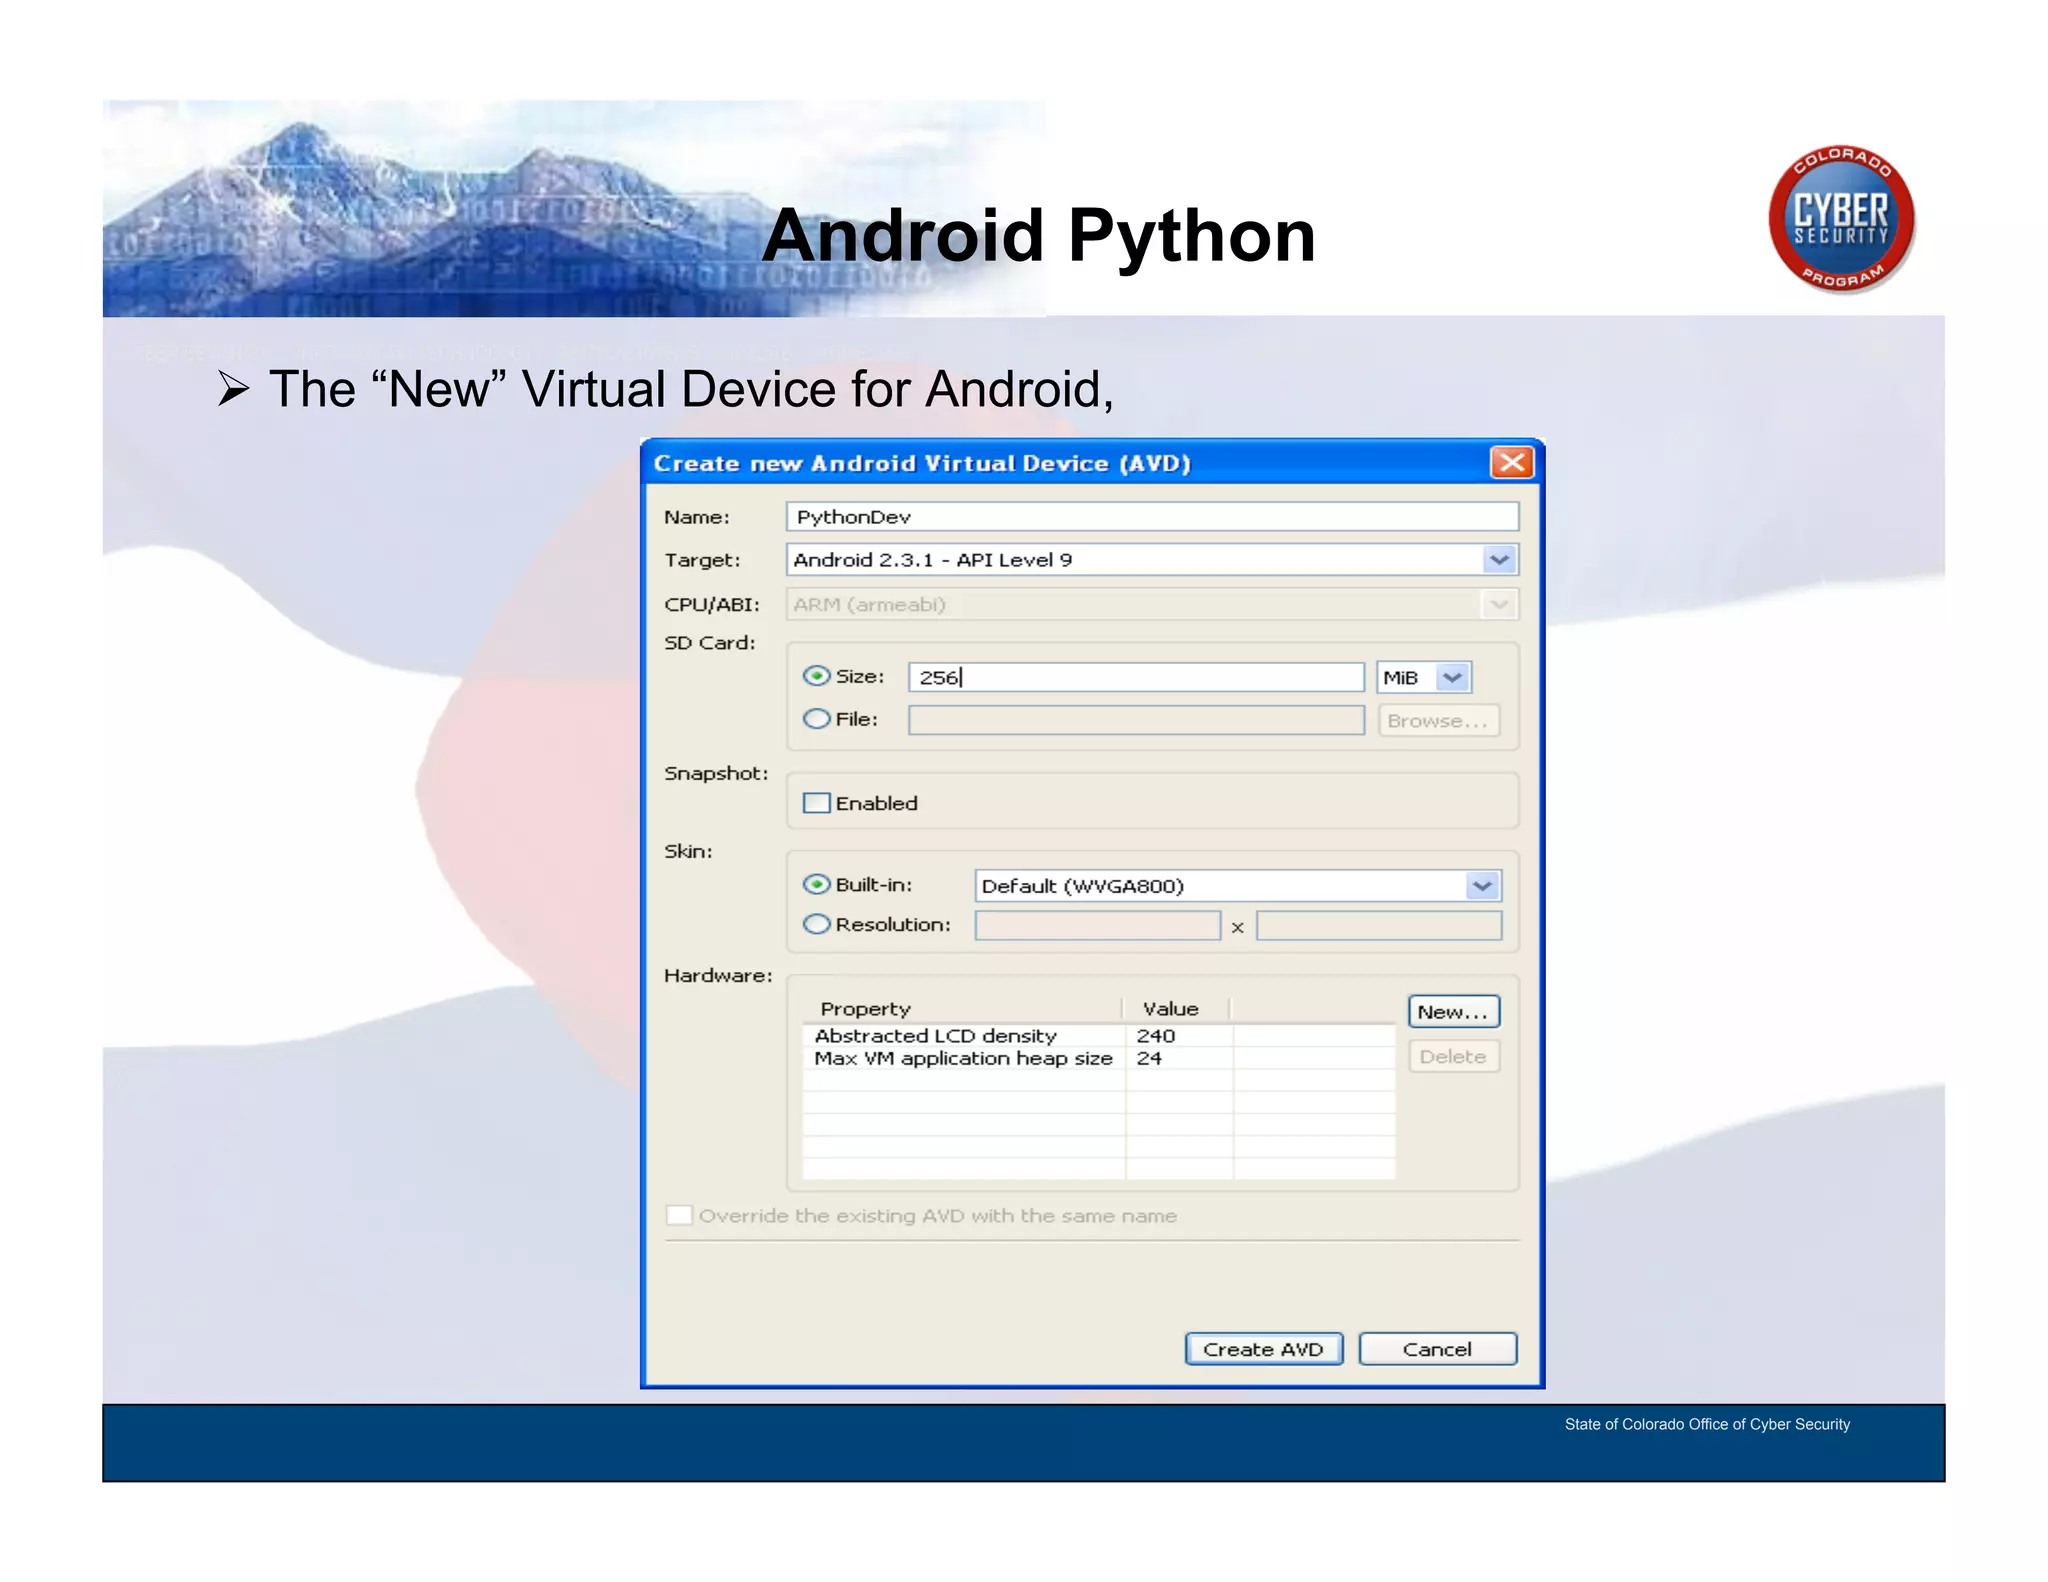
Task: Click New... to add hardware property
Action: click(x=1453, y=1012)
